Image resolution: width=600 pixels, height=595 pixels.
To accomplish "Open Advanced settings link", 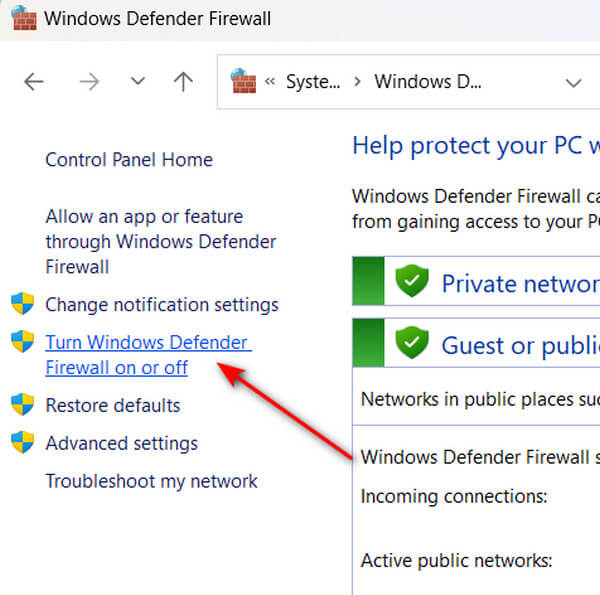I will point(122,443).
